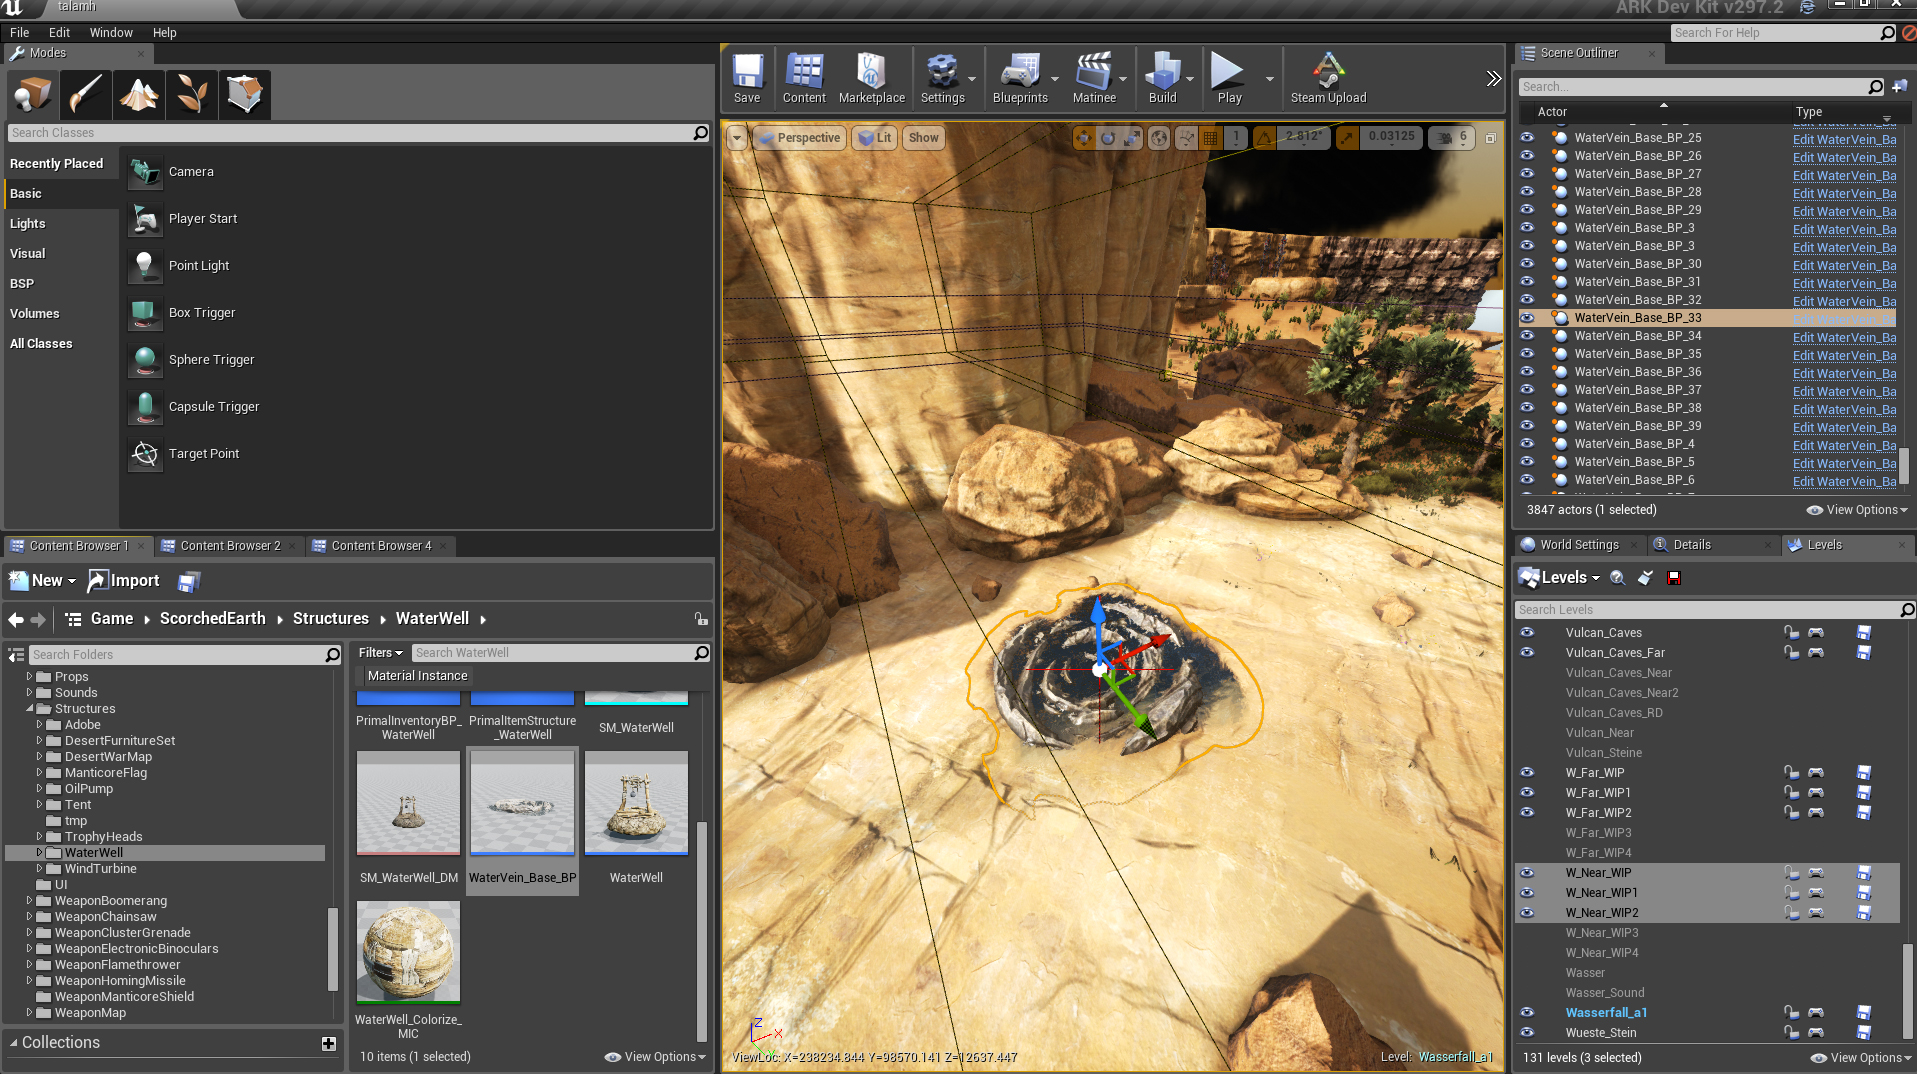The width and height of the screenshot is (1917, 1074).
Task: Click the Steam Upload icon
Action: tap(1328, 78)
